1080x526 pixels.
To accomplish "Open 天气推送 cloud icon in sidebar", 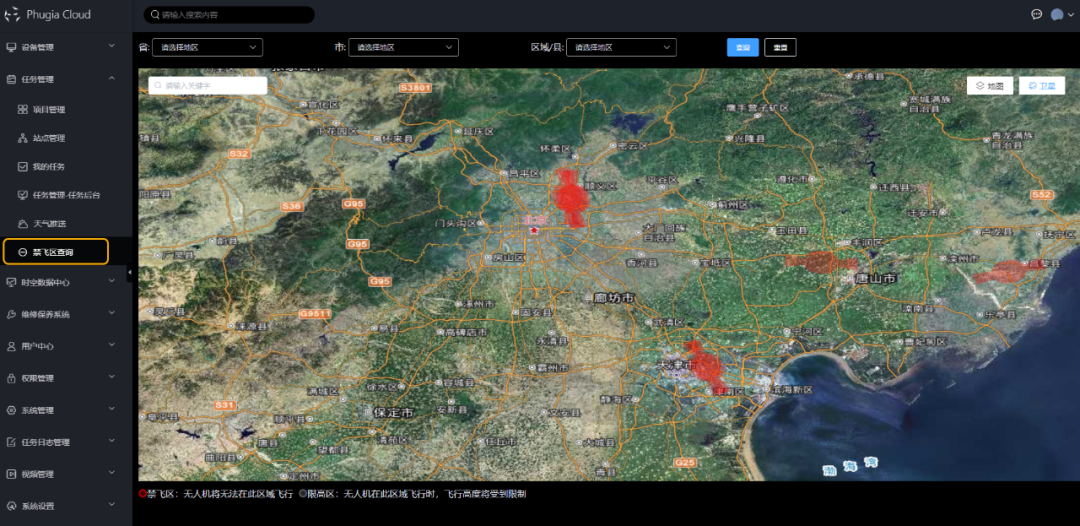I will pos(23,223).
